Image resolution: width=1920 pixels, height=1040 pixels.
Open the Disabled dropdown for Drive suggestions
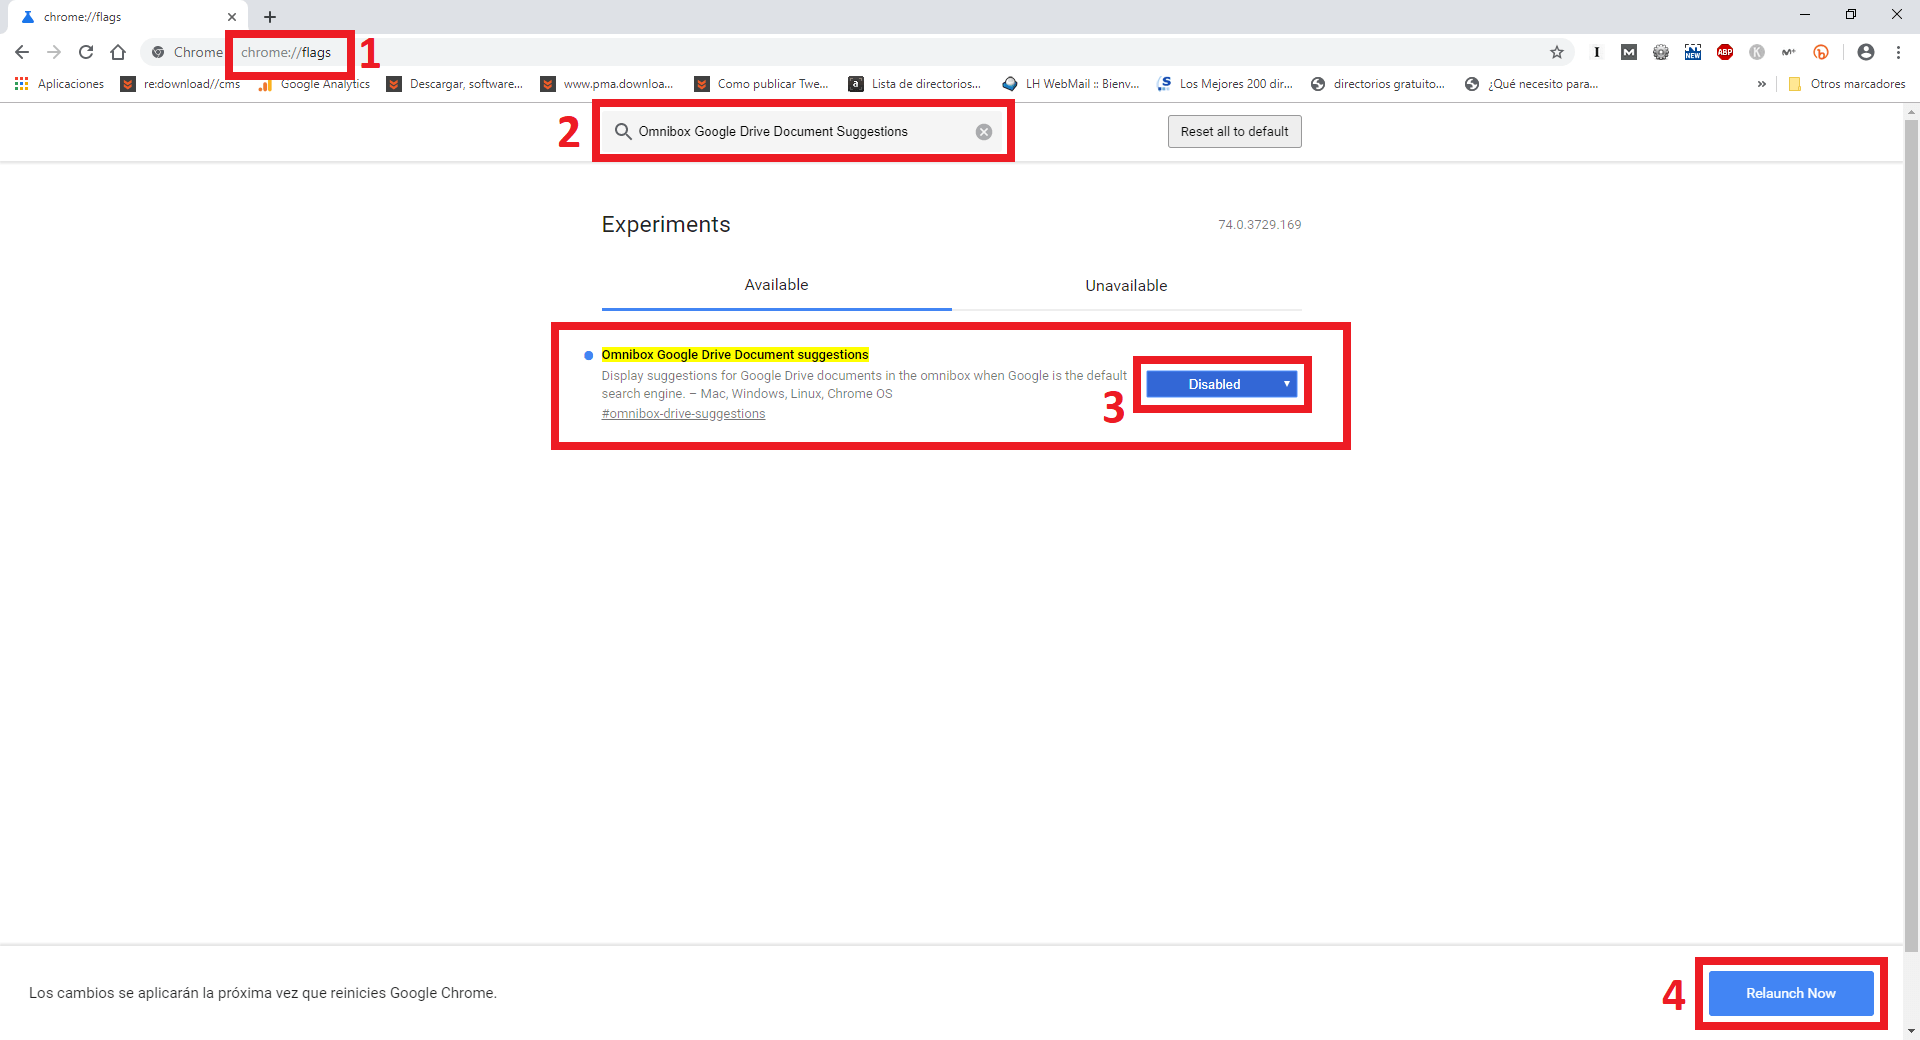point(1221,384)
